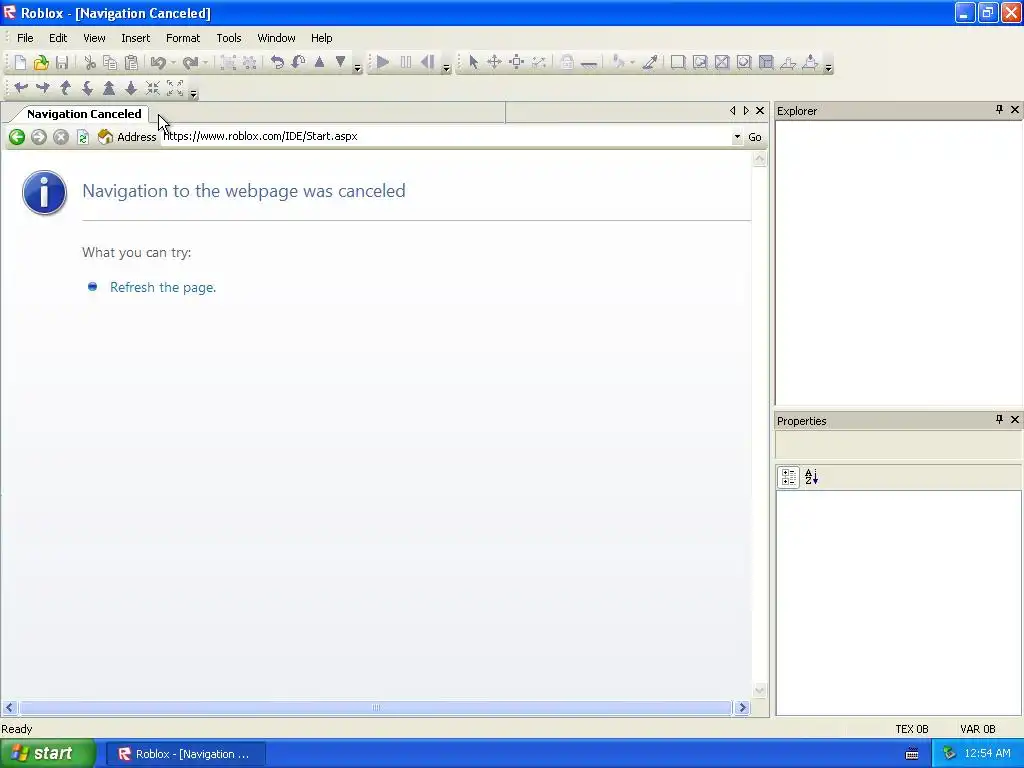Open the address bar dropdown
1024x768 pixels.
[737, 137]
